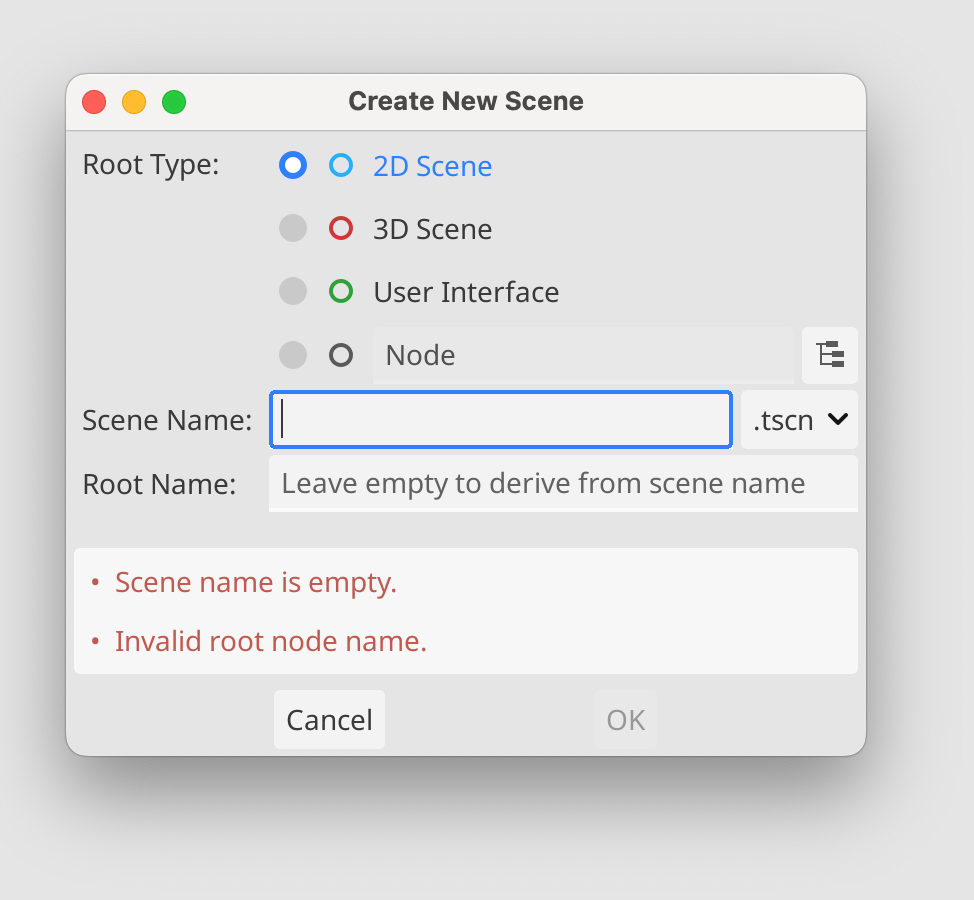Viewport: 974px width, 900px height.
Task: Cancel the Create New Scene dialog
Action: pyautogui.click(x=329, y=719)
